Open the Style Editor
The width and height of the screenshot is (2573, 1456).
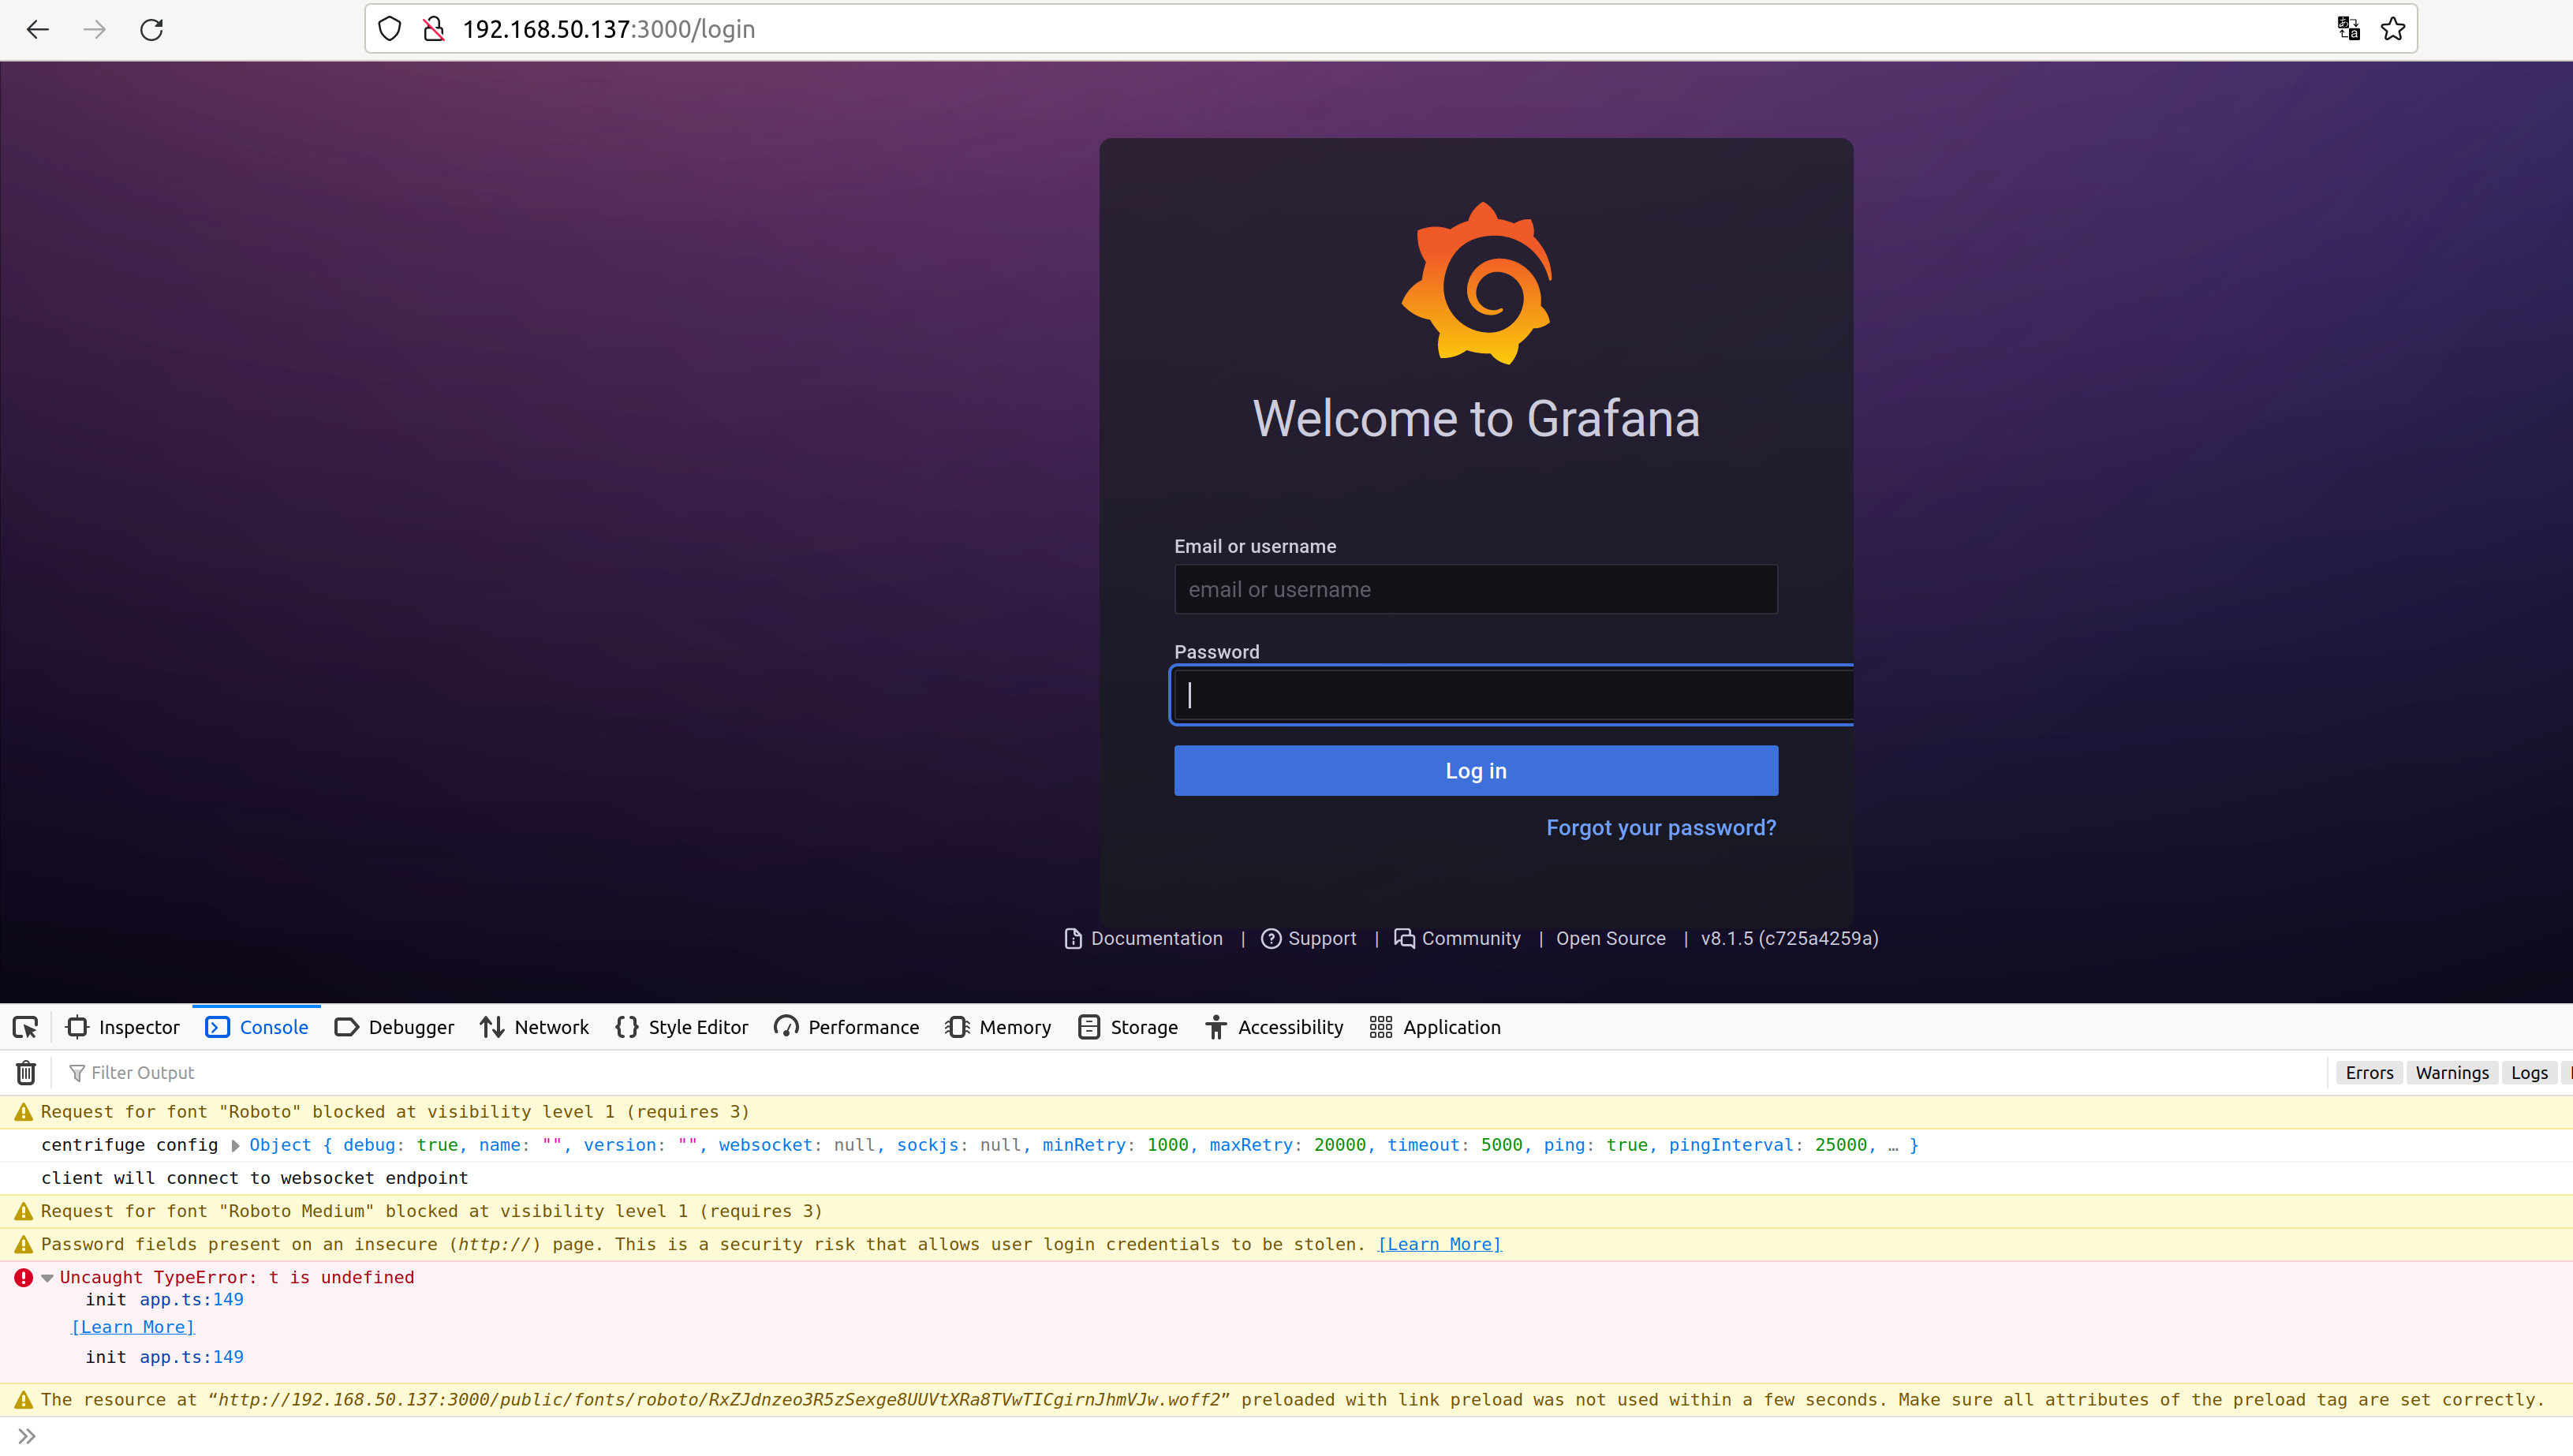681,1027
